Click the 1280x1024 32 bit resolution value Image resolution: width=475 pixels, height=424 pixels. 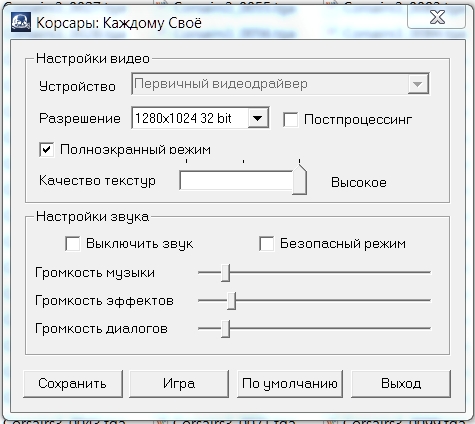pos(183,118)
